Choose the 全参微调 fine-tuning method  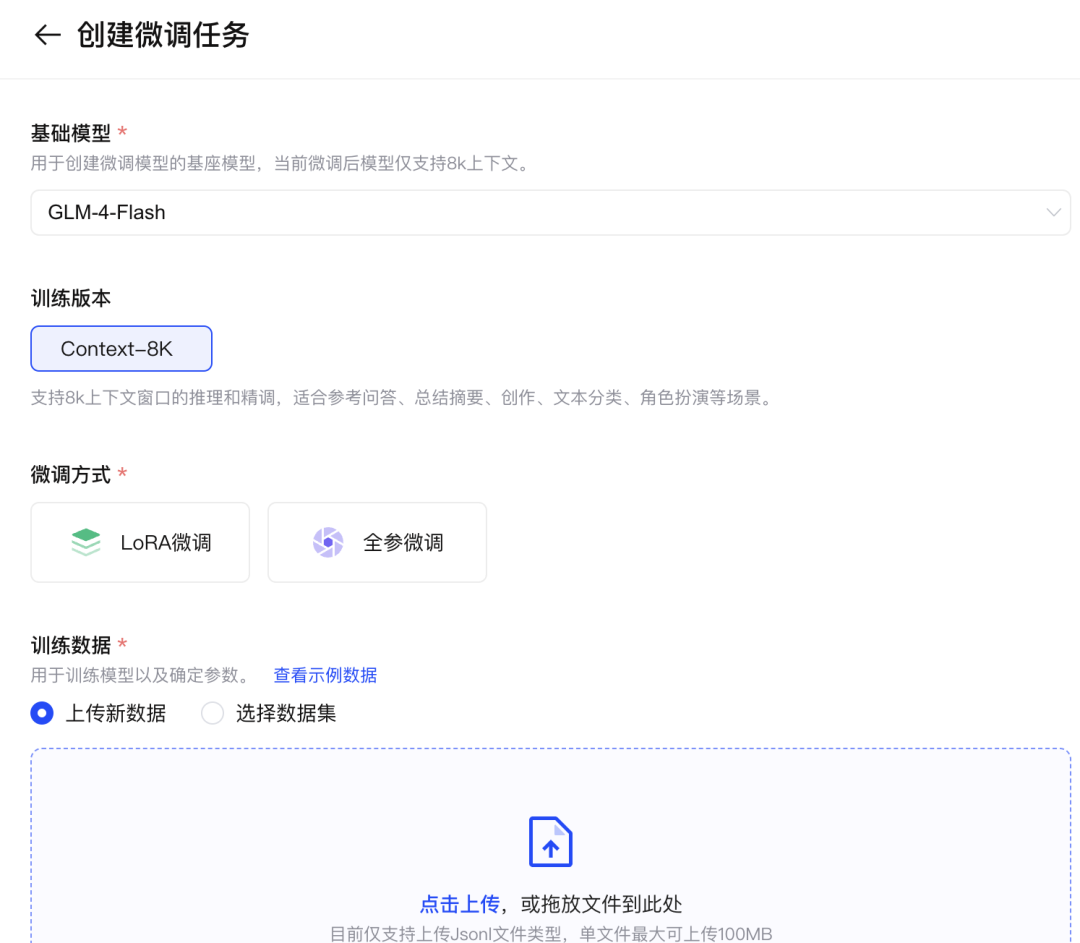click(377, 542)
